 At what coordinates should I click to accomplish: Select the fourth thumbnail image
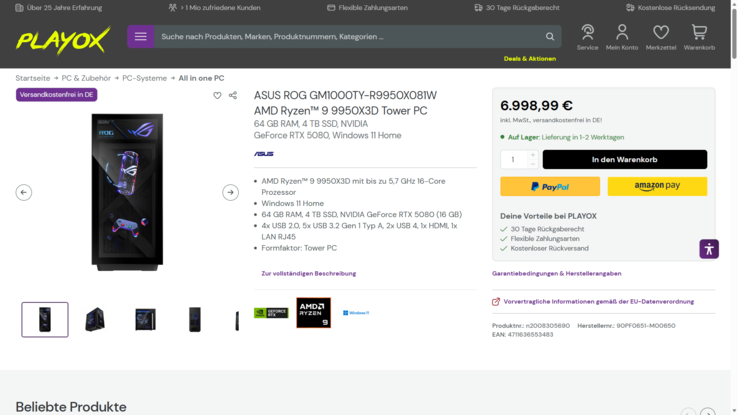(195, 319)
